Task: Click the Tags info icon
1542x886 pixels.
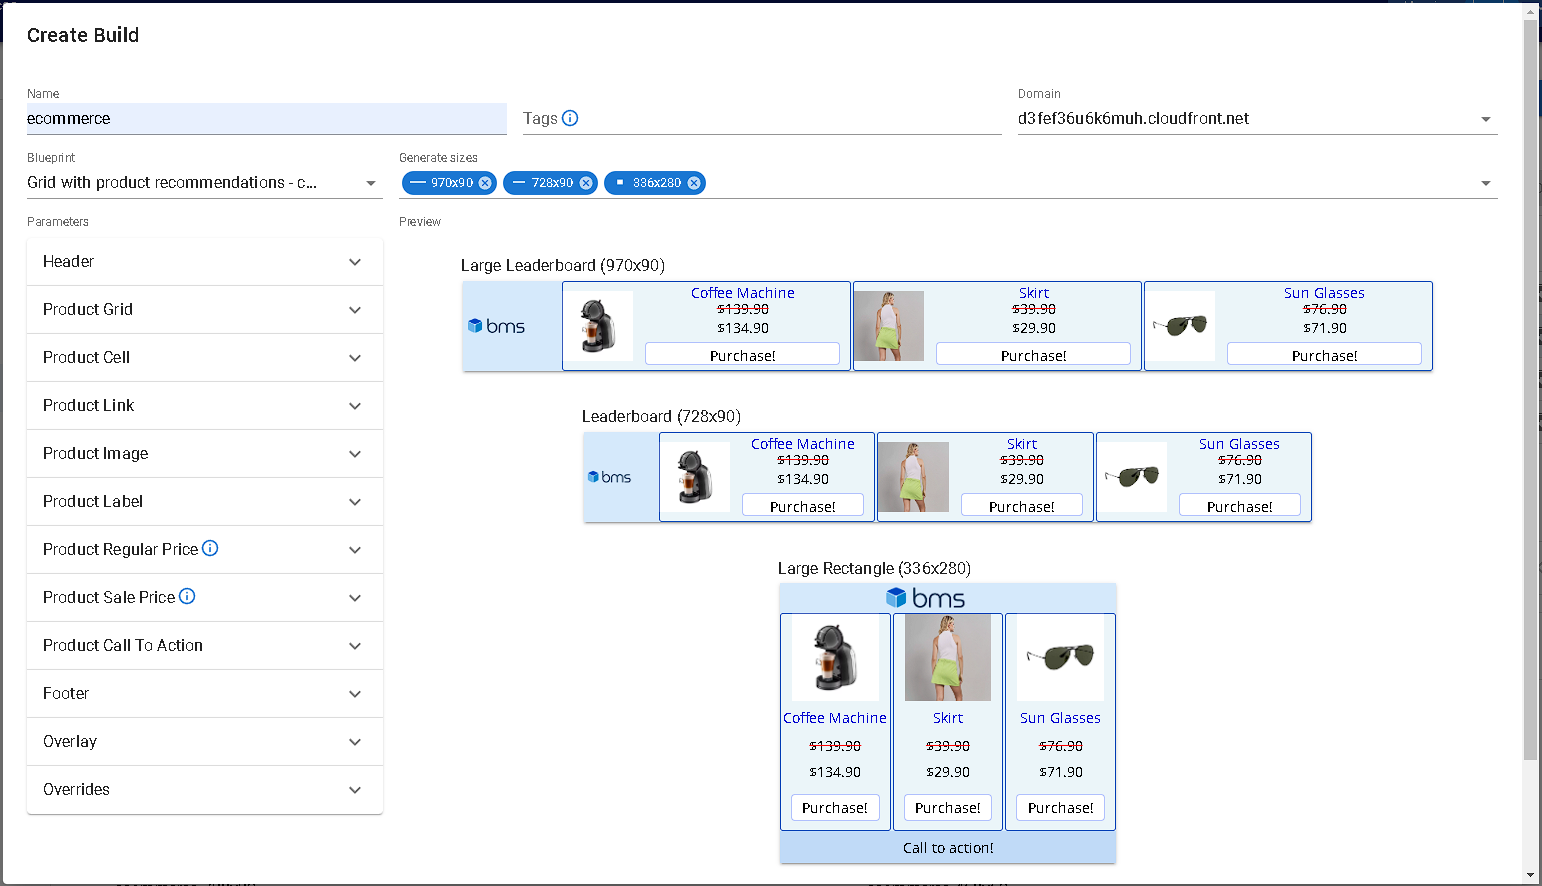Action: coord(570,118)
